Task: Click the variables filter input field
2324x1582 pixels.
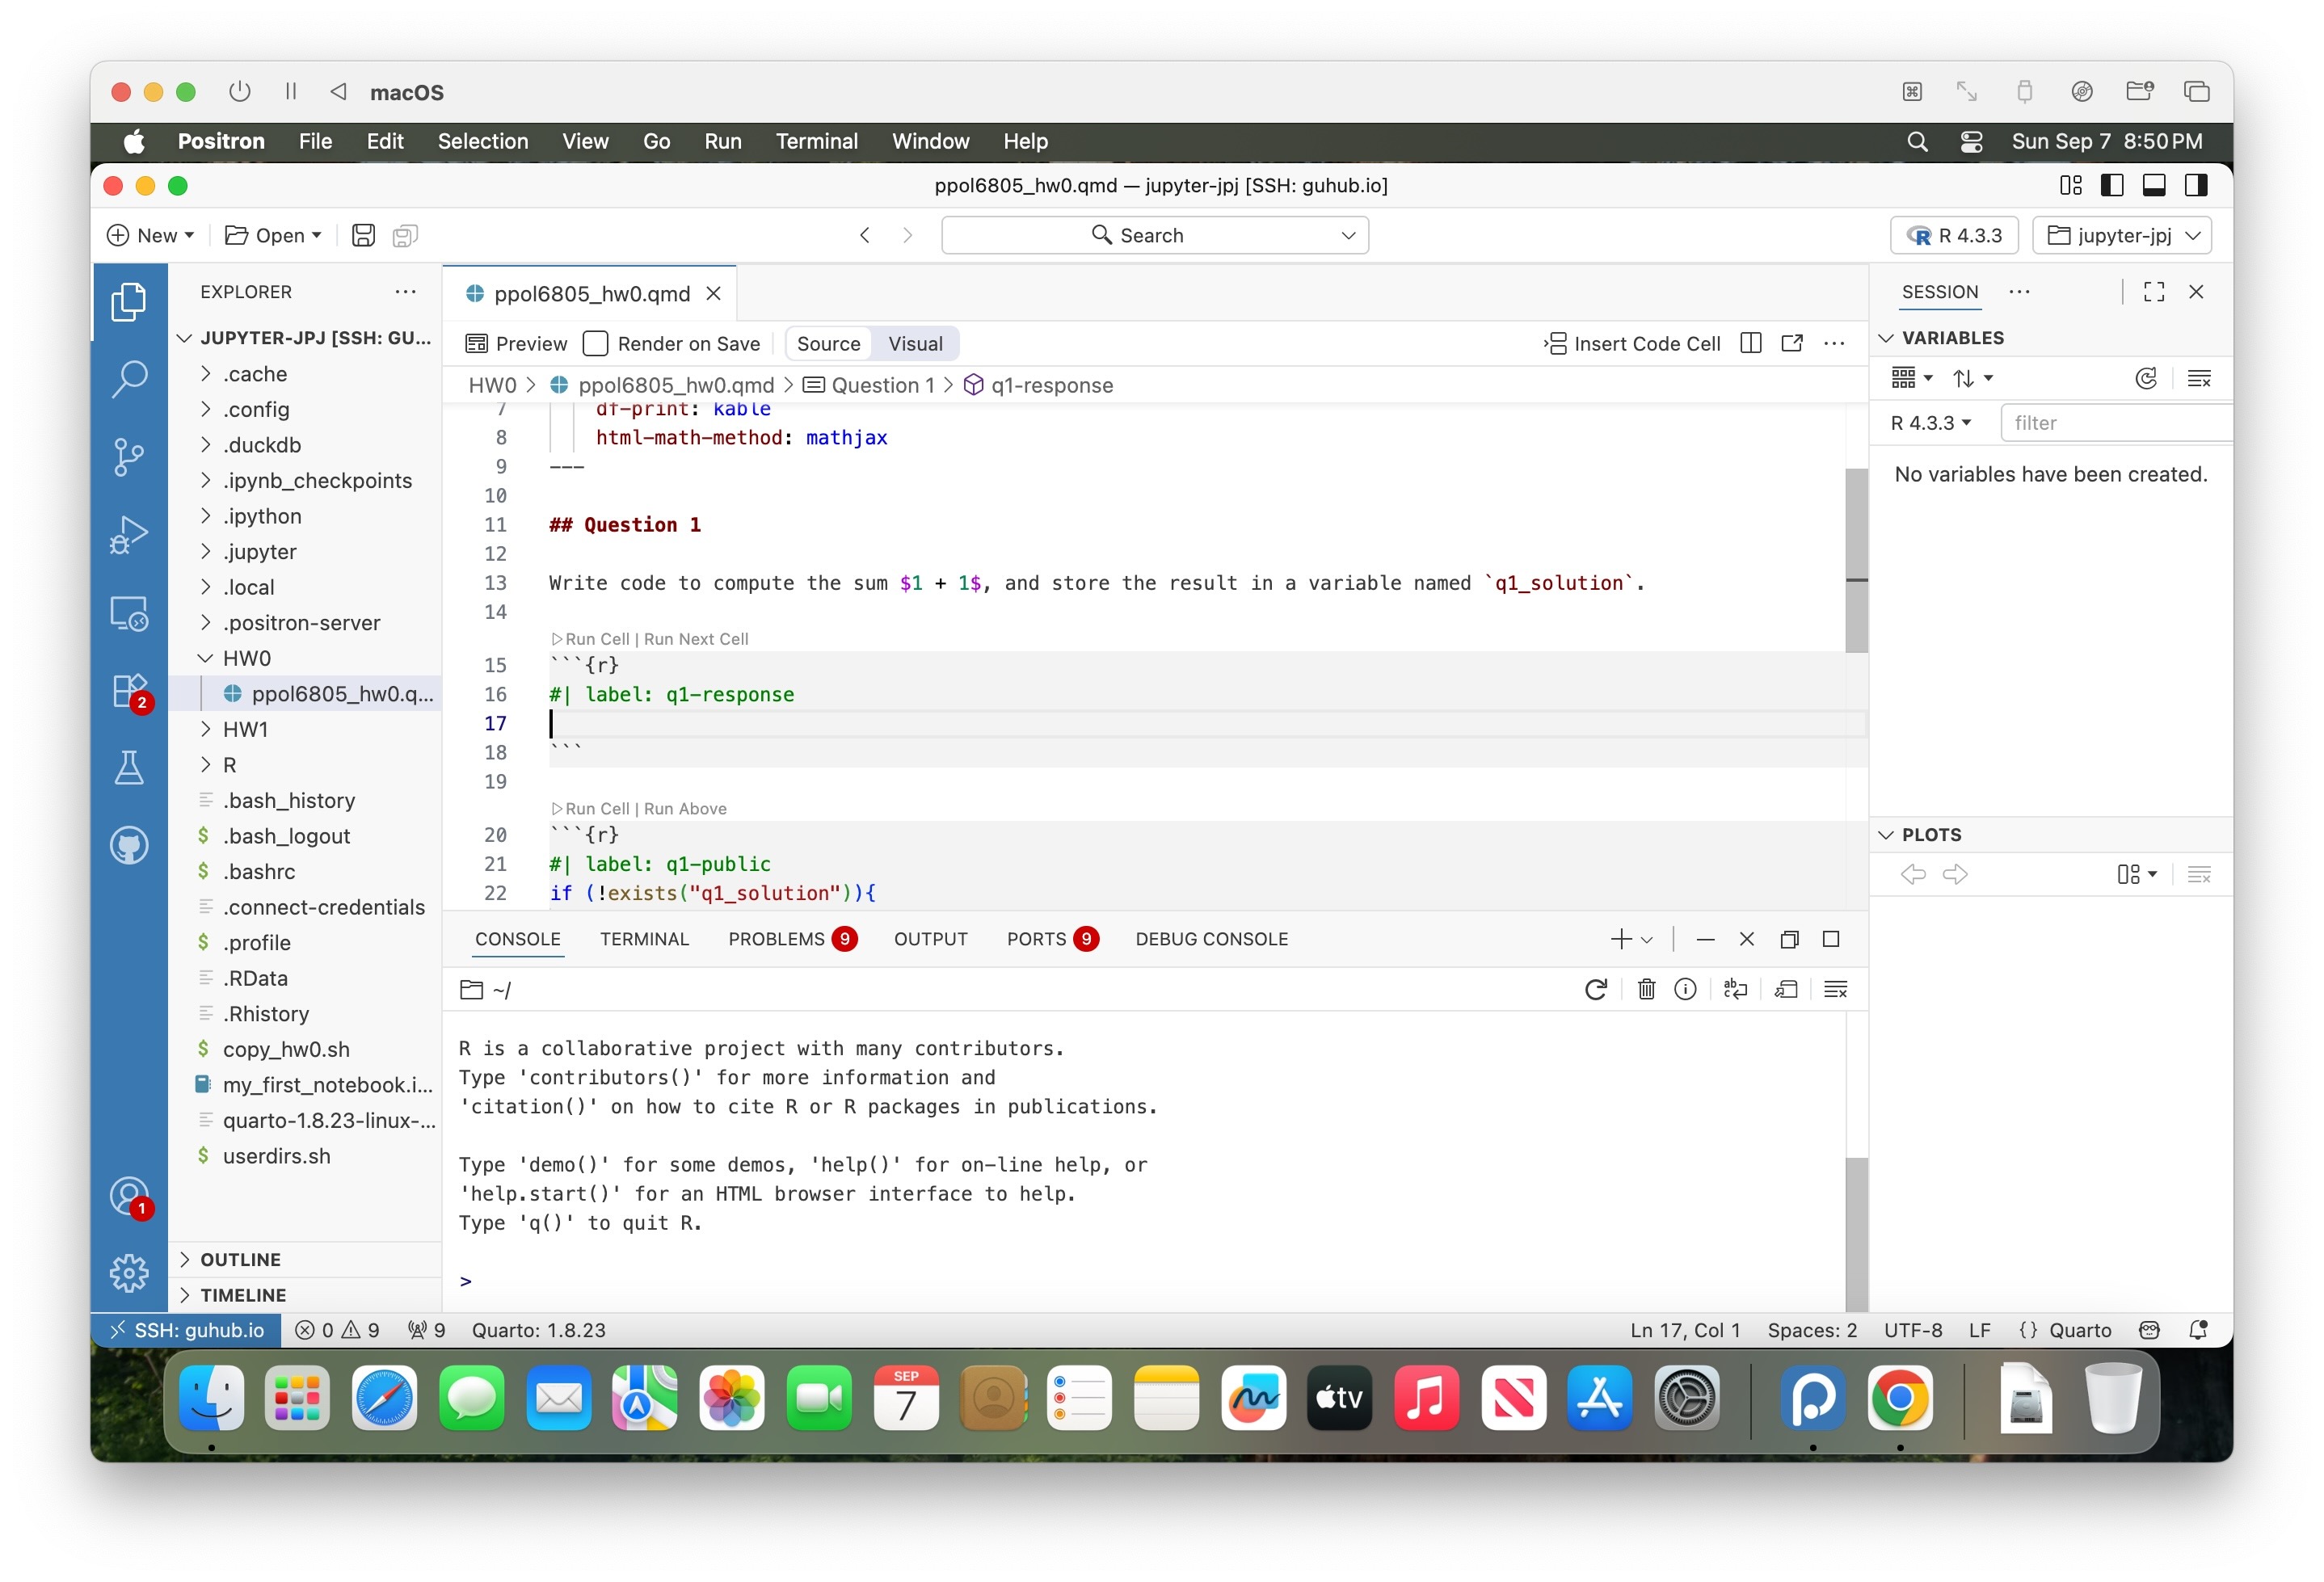Action: click(x=2116, y=423)
